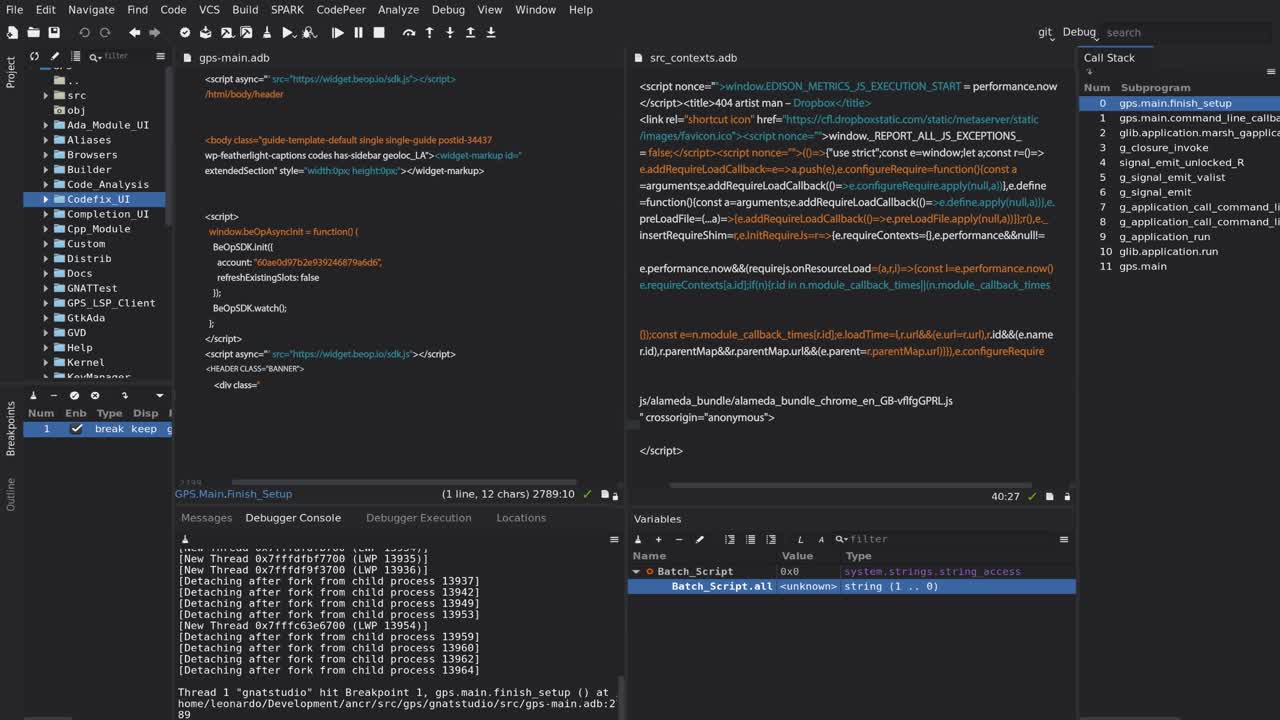The height and width of the screenshot is (720, 1280).
Task: Click the add variable plus icon
Action: pos(658,539)
